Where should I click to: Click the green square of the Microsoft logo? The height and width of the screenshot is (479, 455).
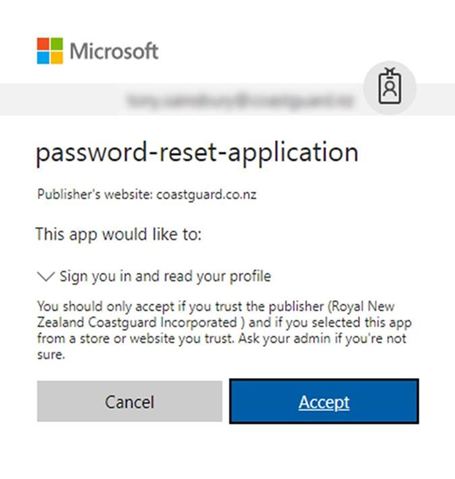pyautogui.click(x=57, y=44)
